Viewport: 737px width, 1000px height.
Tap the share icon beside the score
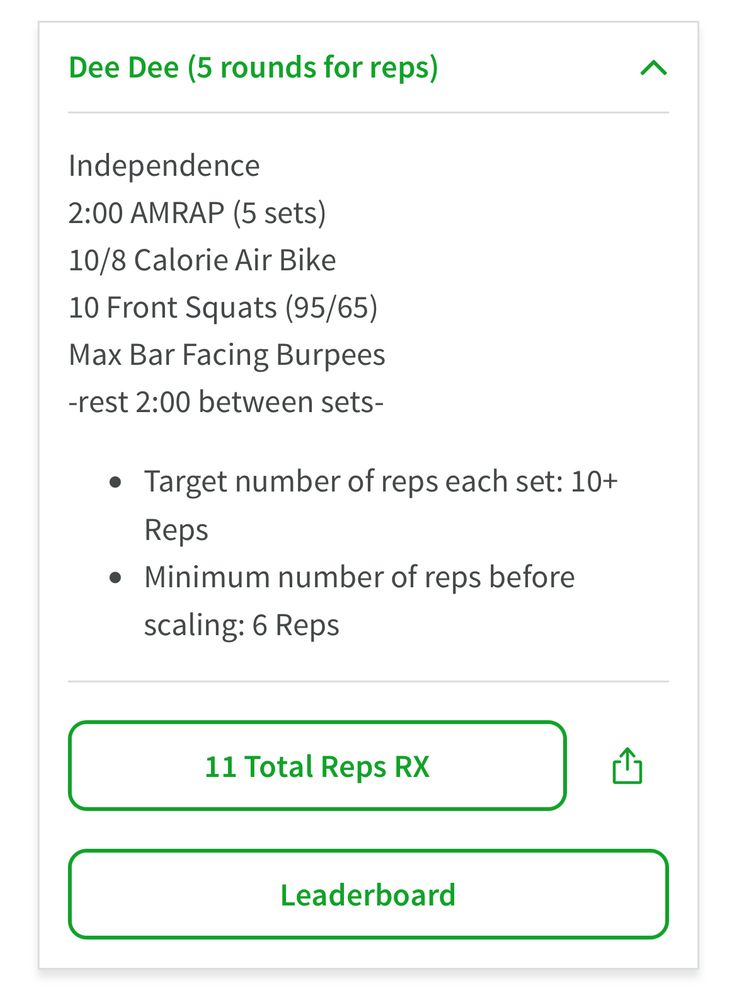(627, 767)
